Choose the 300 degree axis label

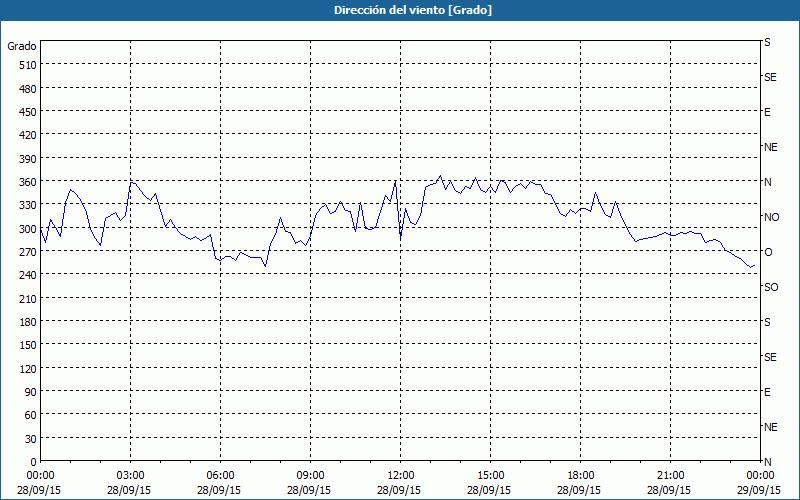(28, 229)
